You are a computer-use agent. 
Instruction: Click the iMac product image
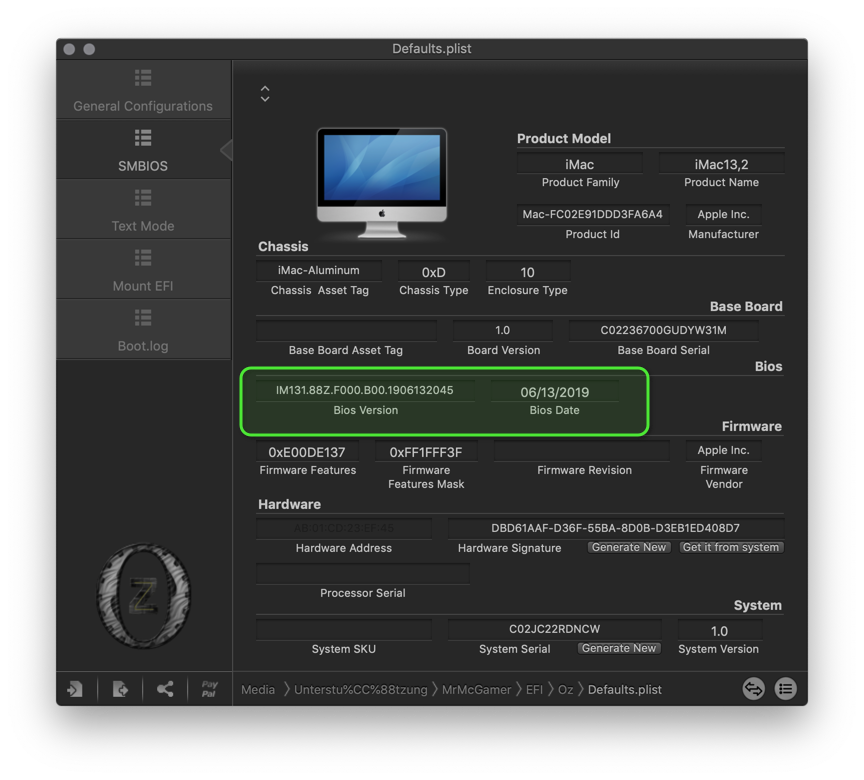click(382, 183)
